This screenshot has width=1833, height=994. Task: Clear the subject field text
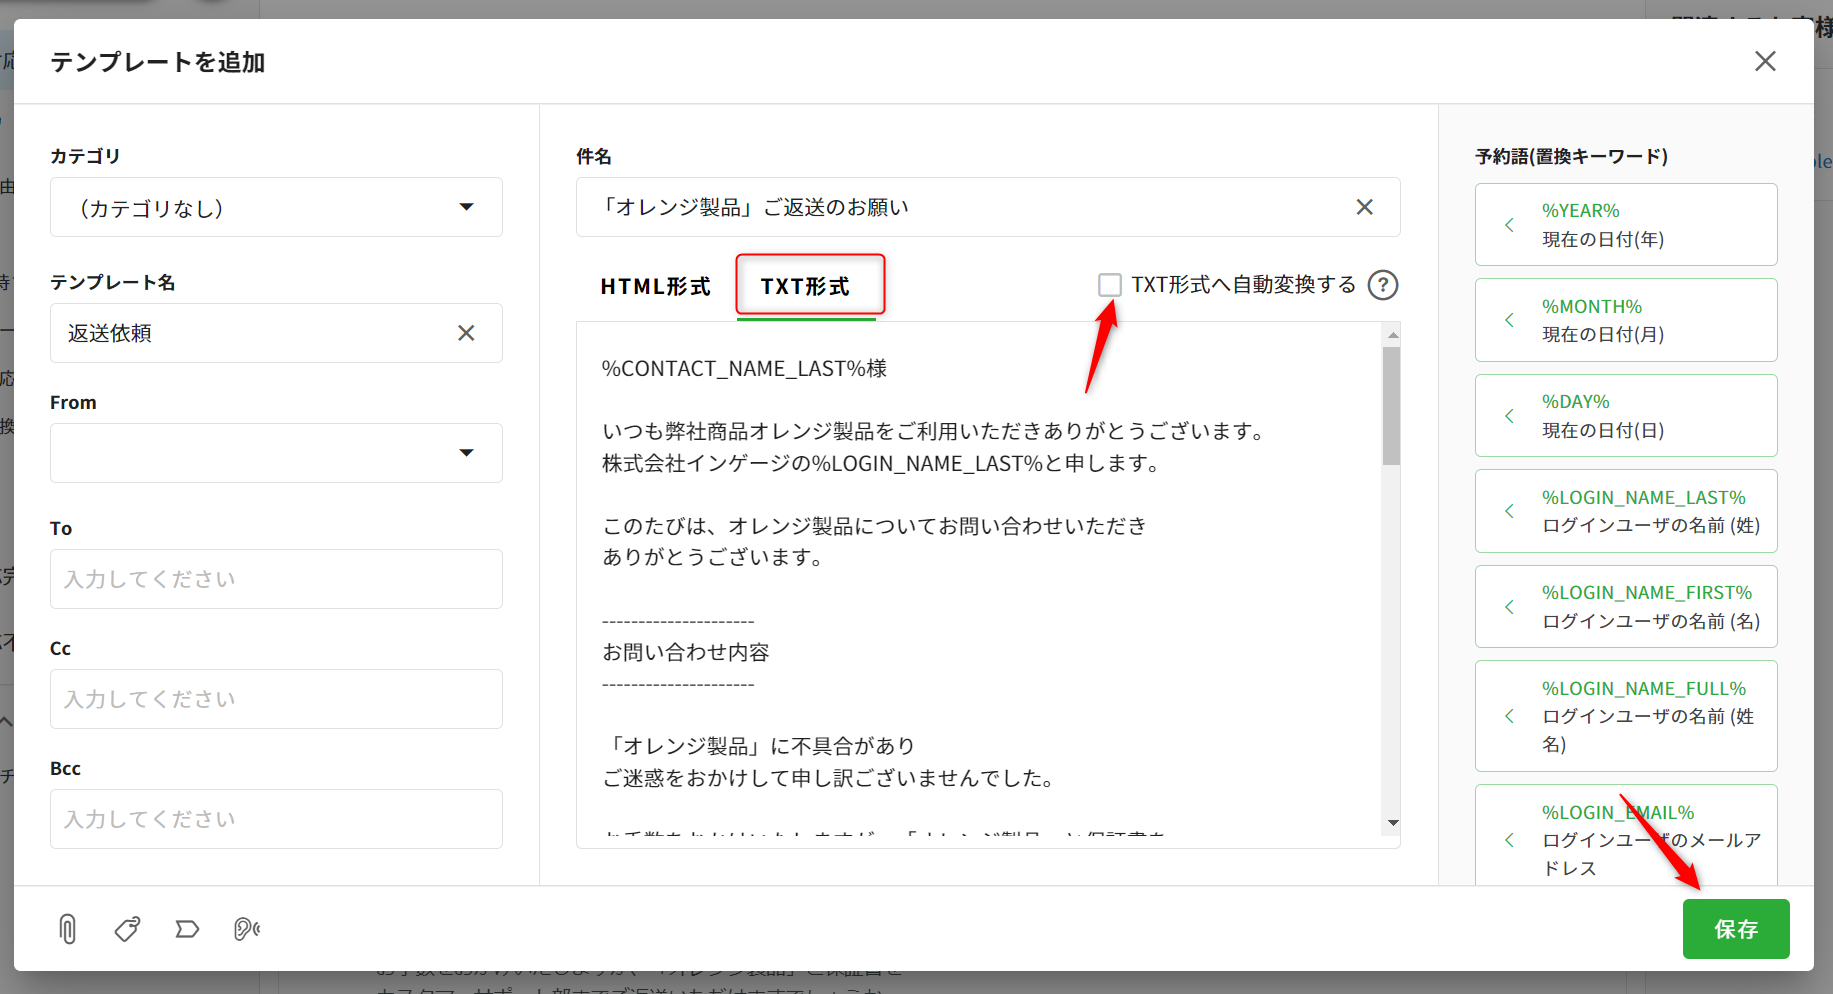point(1364,207)
